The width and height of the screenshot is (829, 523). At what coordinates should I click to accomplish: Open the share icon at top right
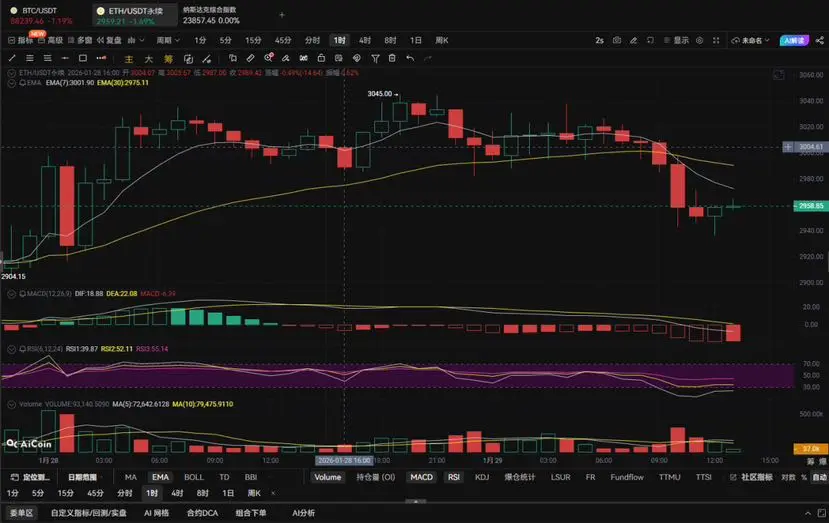coord(819,40)
